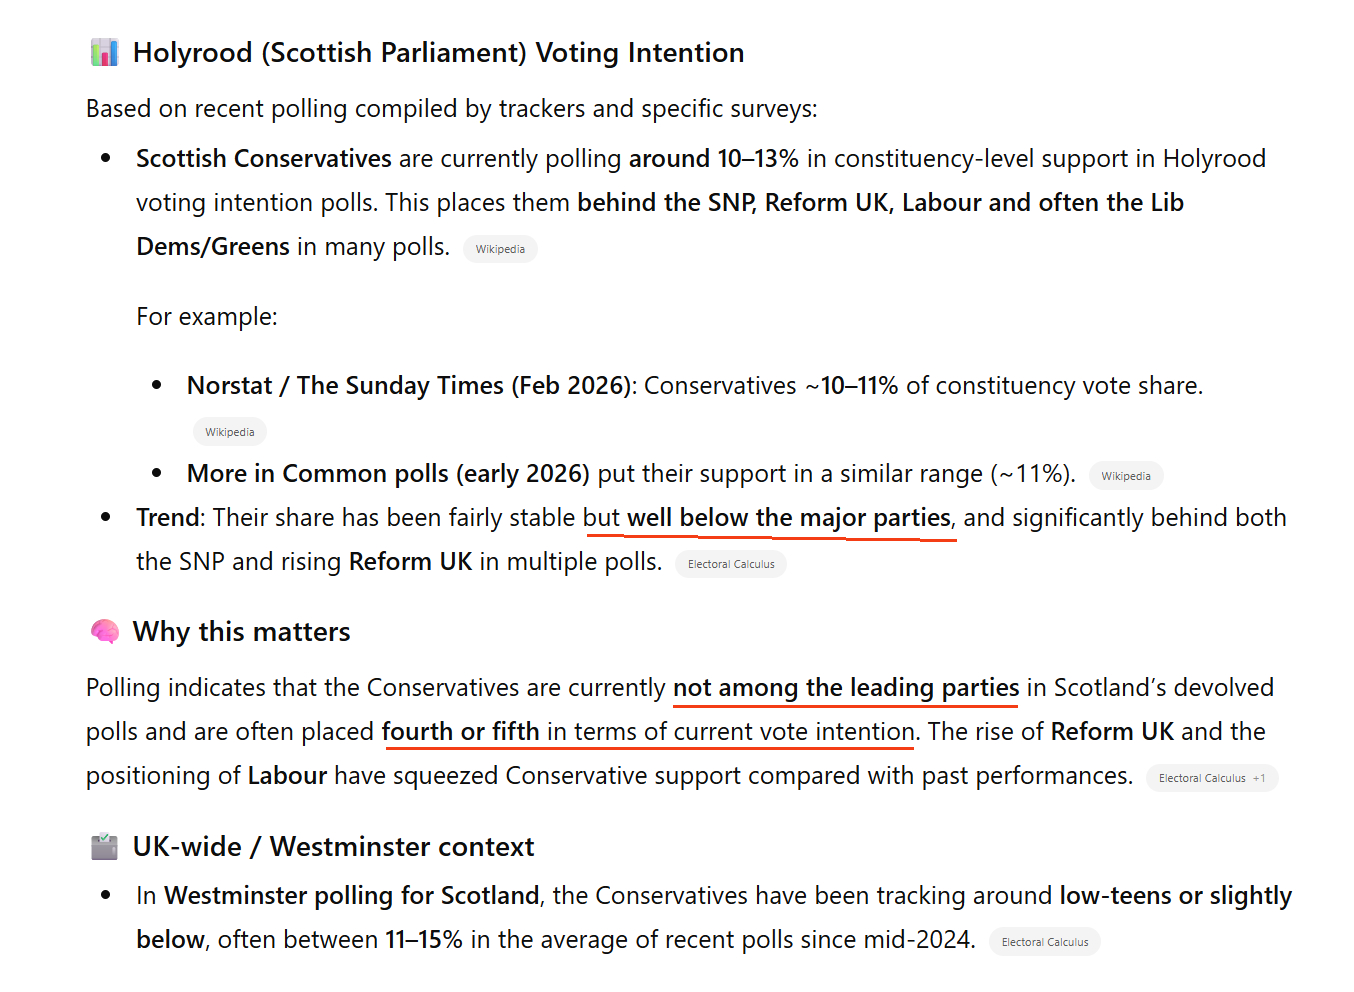Open Wikipedia citation after More in Common bullet
This screenshot has width=1354, height=992.
point(1126,476)
